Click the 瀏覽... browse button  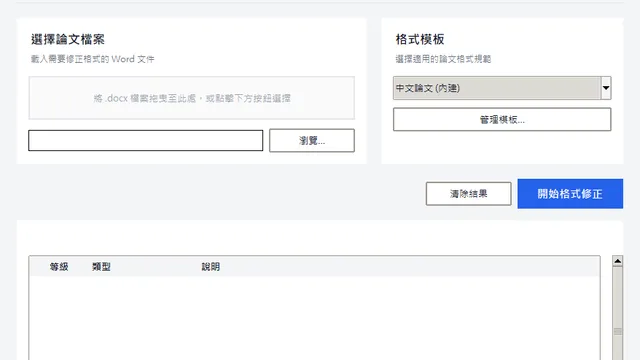312,140
